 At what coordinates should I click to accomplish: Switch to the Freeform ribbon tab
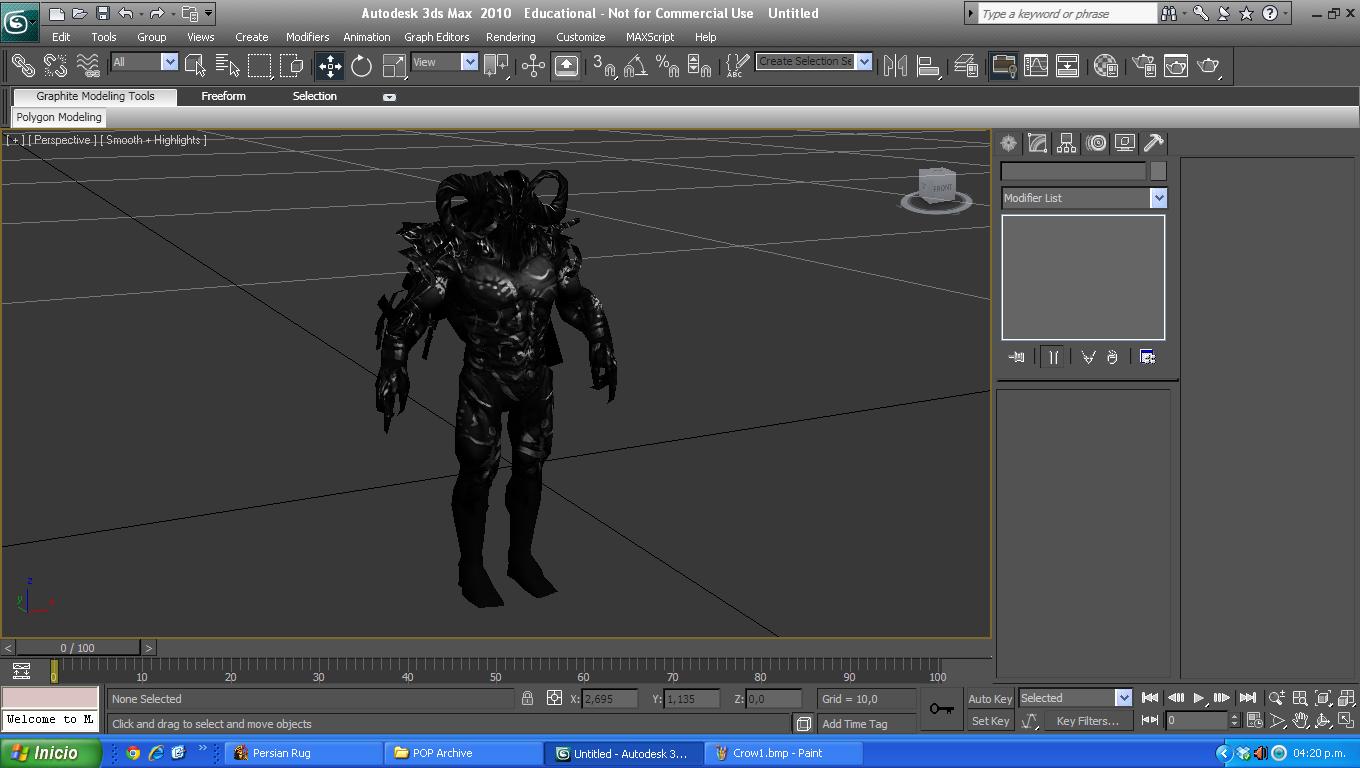coord(223,96)
